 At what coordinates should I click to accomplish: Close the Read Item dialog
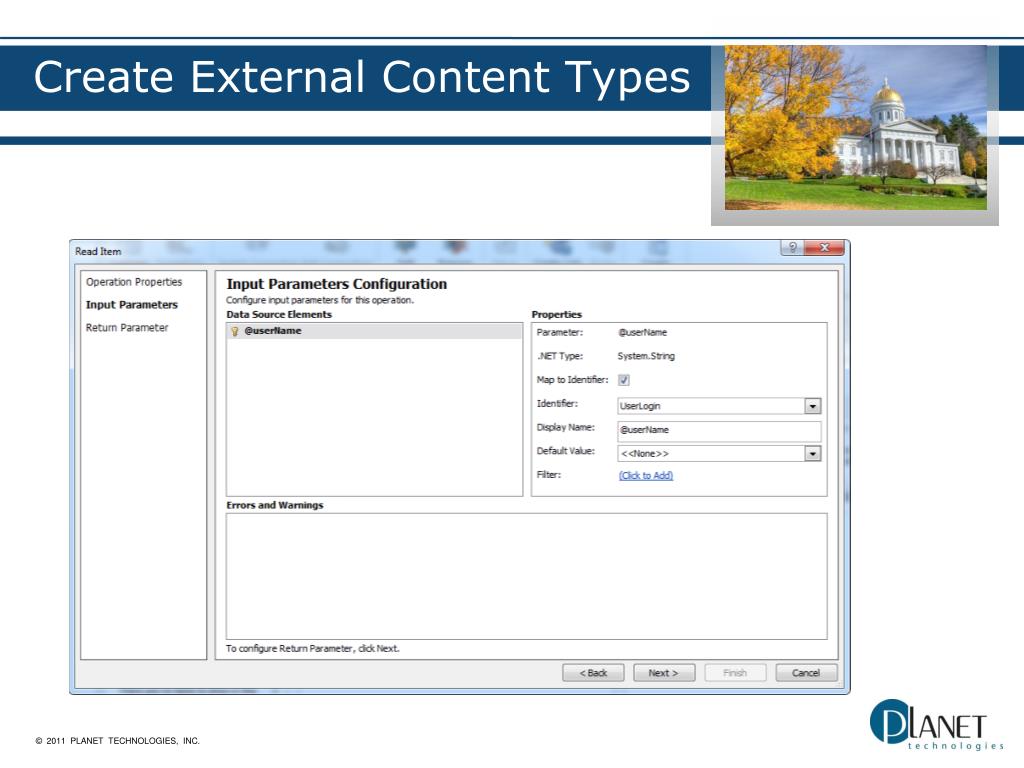coord(824,249)
